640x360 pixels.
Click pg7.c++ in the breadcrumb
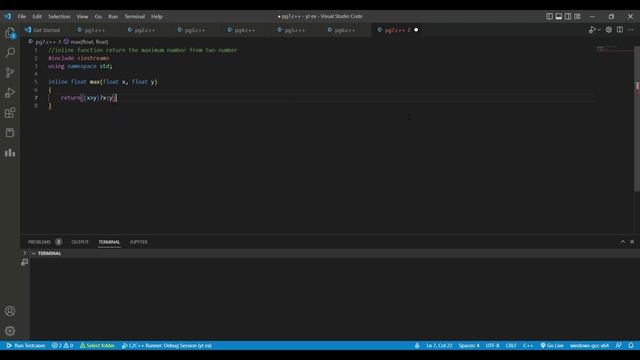pyautogui.click(x=45, y=42)
